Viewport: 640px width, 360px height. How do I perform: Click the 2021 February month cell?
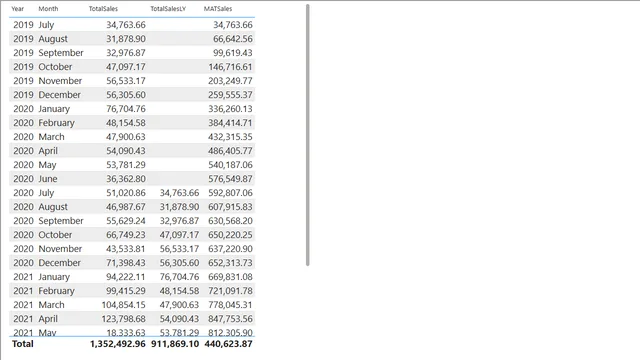click(56, 291)
